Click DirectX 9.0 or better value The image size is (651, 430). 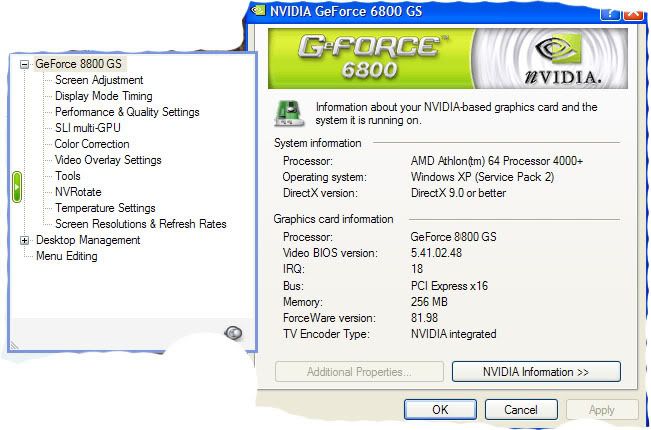458,193
